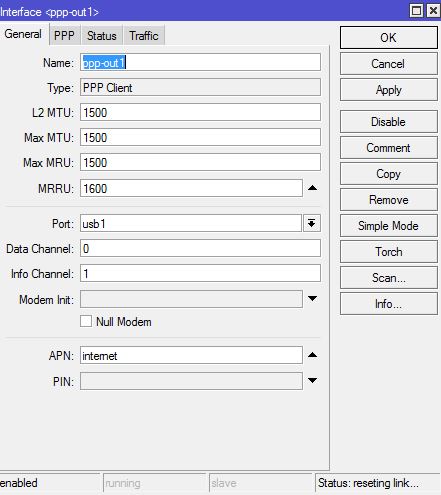
Task: Go to the Traffic tab
Action: click(x=144, y=35)
